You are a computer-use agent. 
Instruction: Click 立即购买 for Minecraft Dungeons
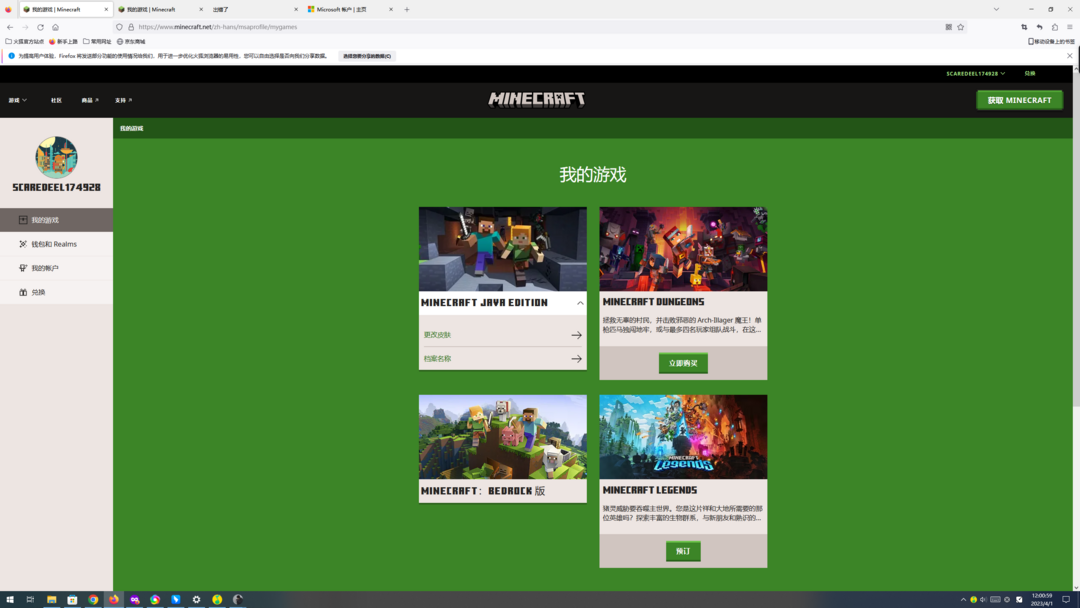point(683,363)
